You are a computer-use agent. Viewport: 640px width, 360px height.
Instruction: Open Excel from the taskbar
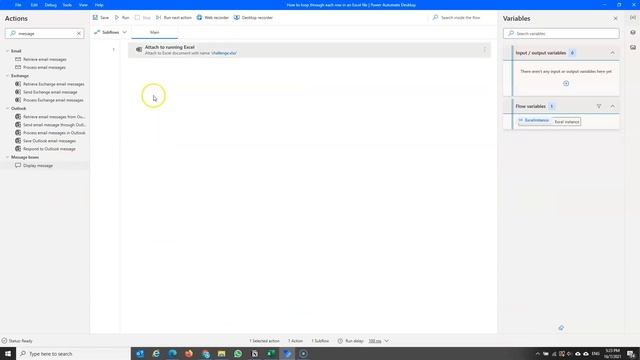tap(271, 353)
